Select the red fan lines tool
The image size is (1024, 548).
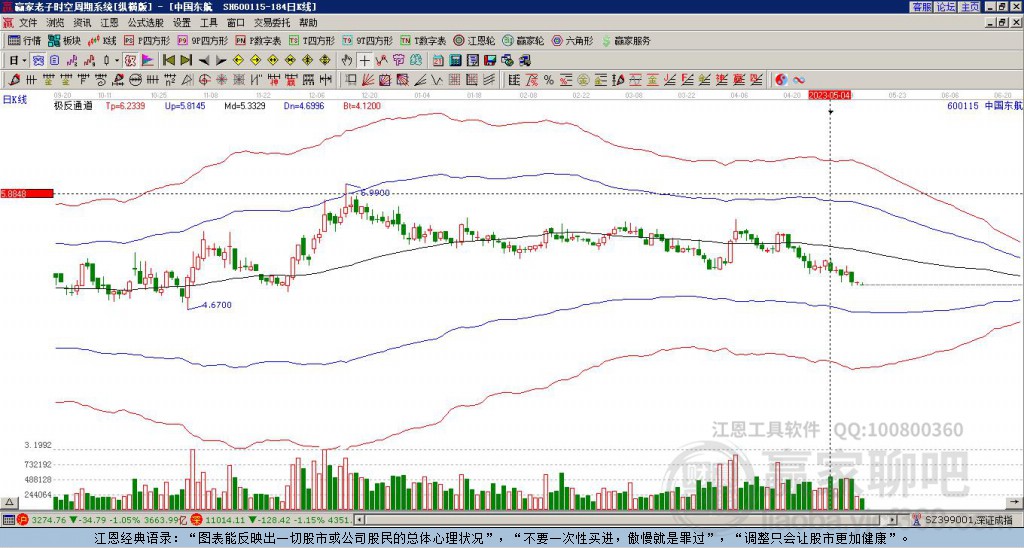coord(368,80)
